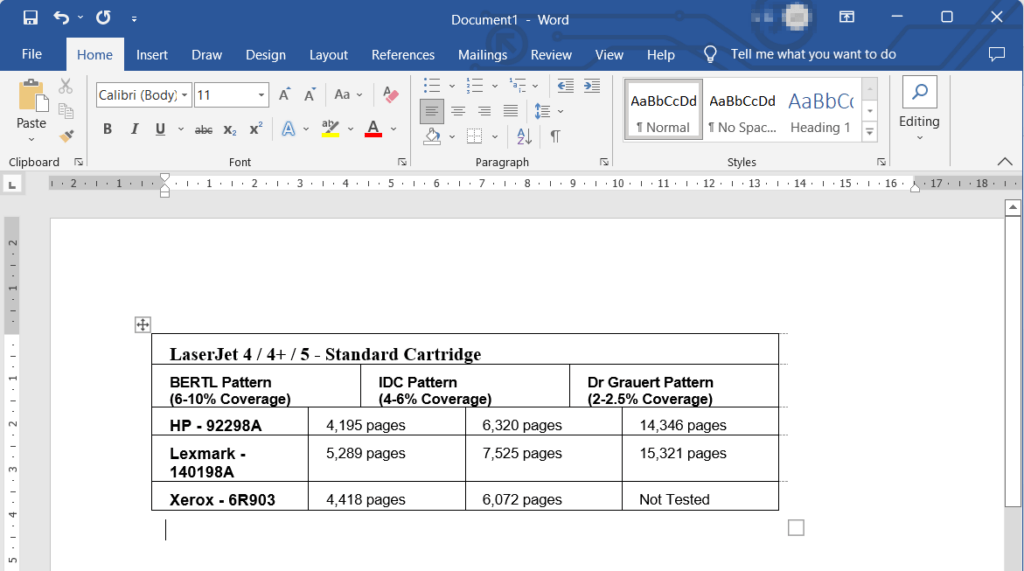The width and height of the screenshot is (1024, 571).
Task: Click Tell me what you want to do
Action: pyautogui.click(x=812, y=54)
